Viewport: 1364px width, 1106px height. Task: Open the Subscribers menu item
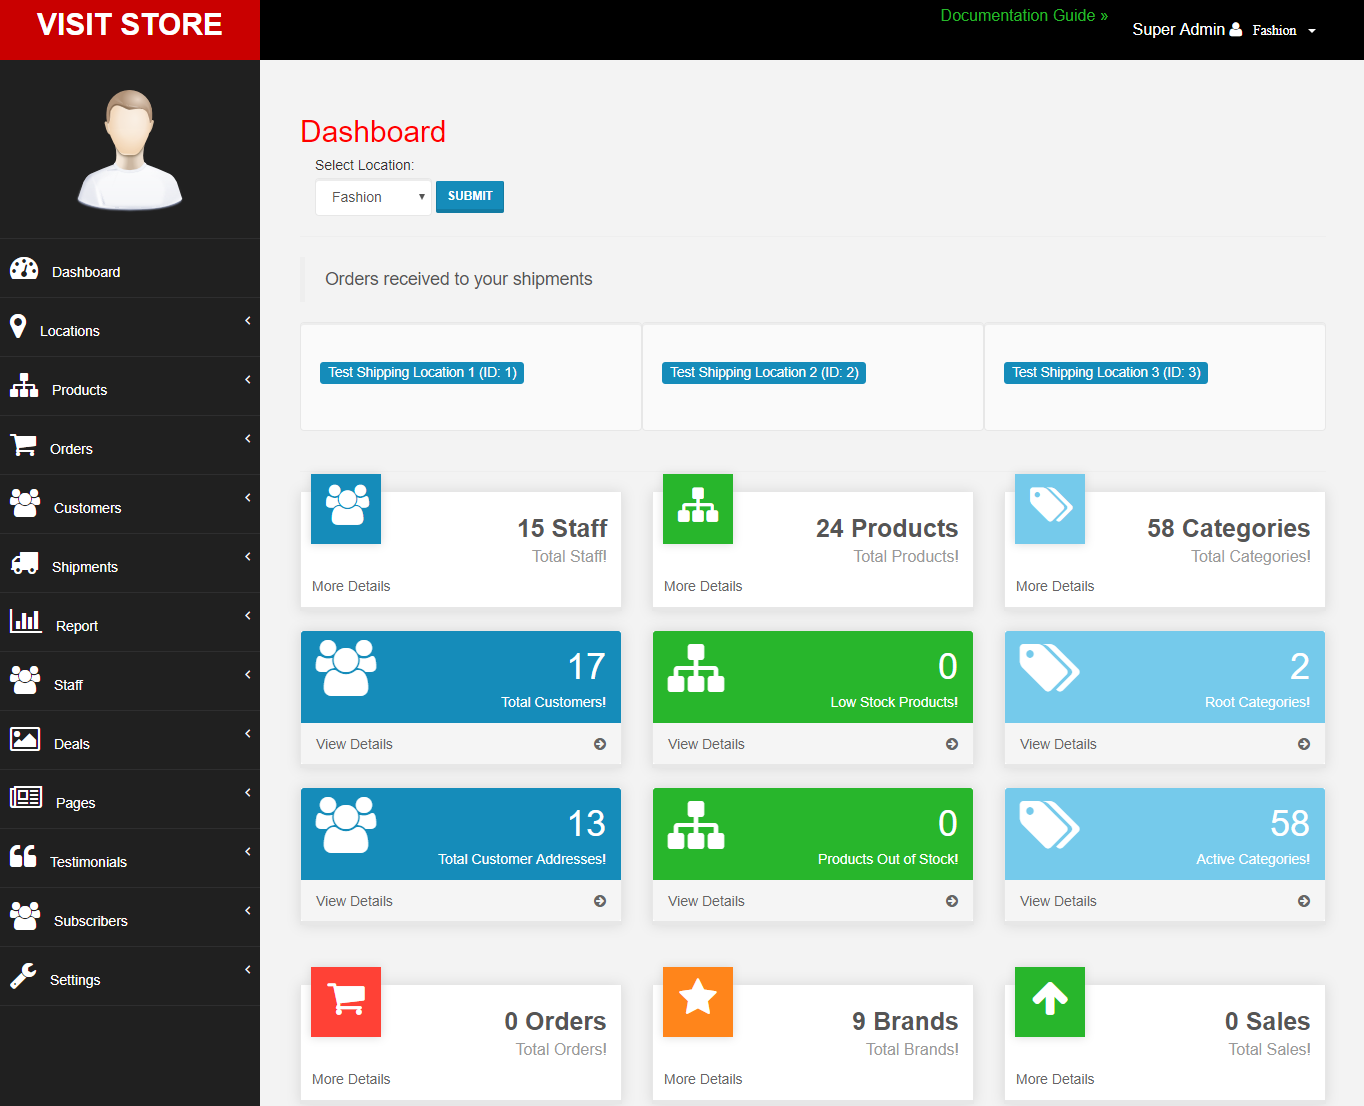point(90,920)
